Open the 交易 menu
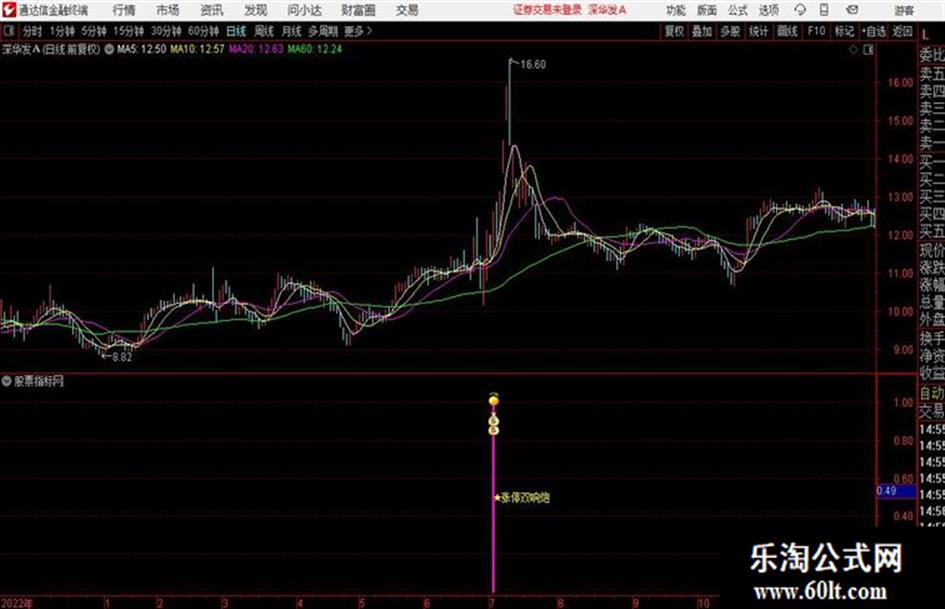945x609 pixels. pos(407,10)
